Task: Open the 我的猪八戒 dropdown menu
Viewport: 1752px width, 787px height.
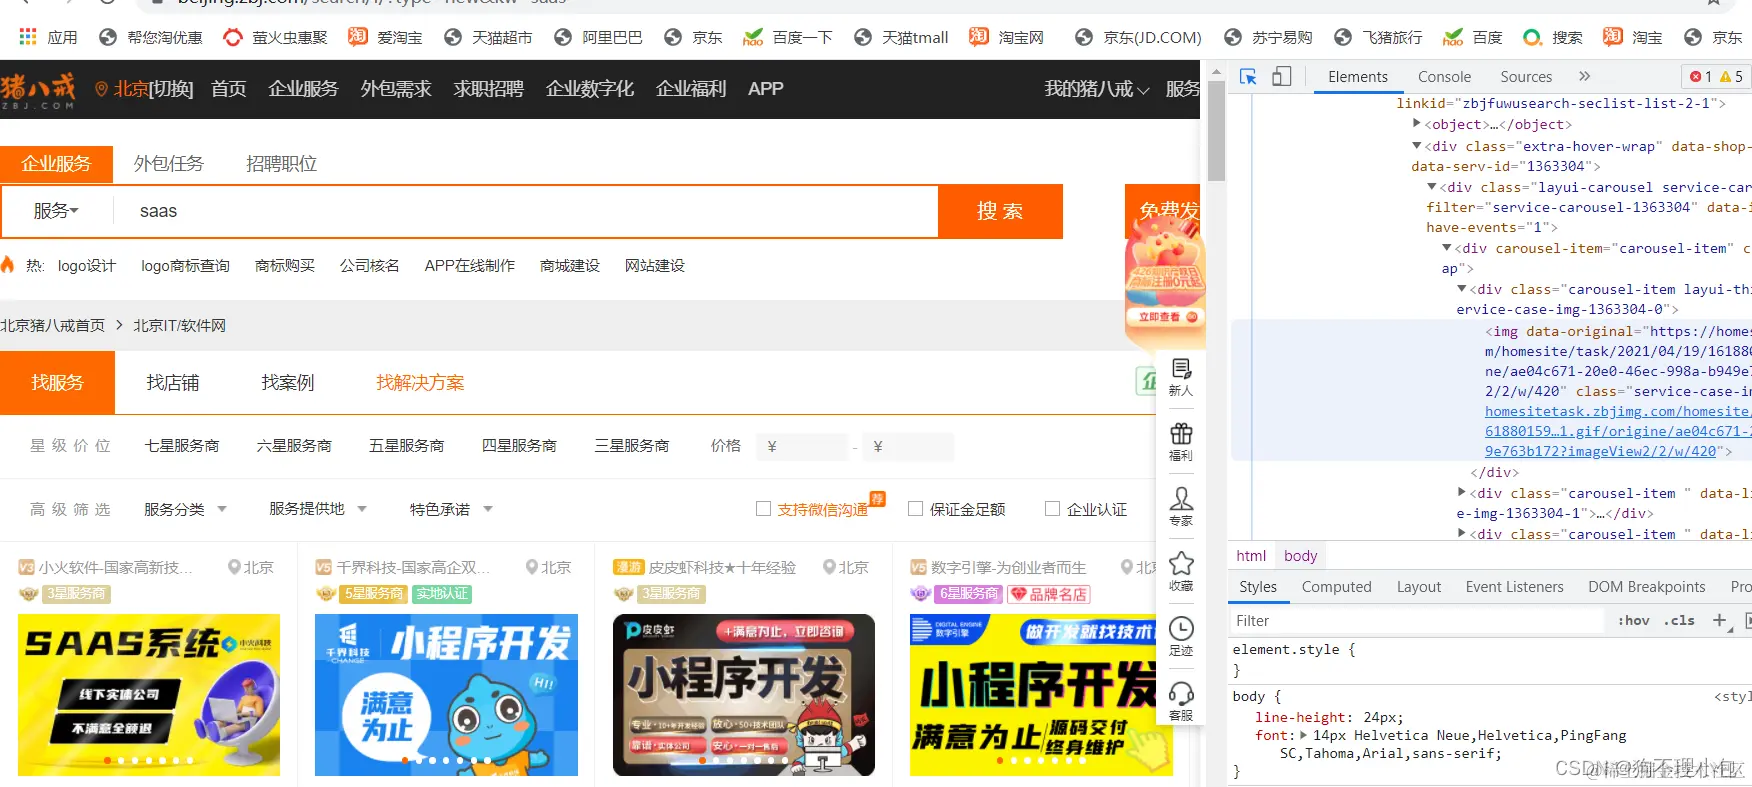Action: [1097, 89]
